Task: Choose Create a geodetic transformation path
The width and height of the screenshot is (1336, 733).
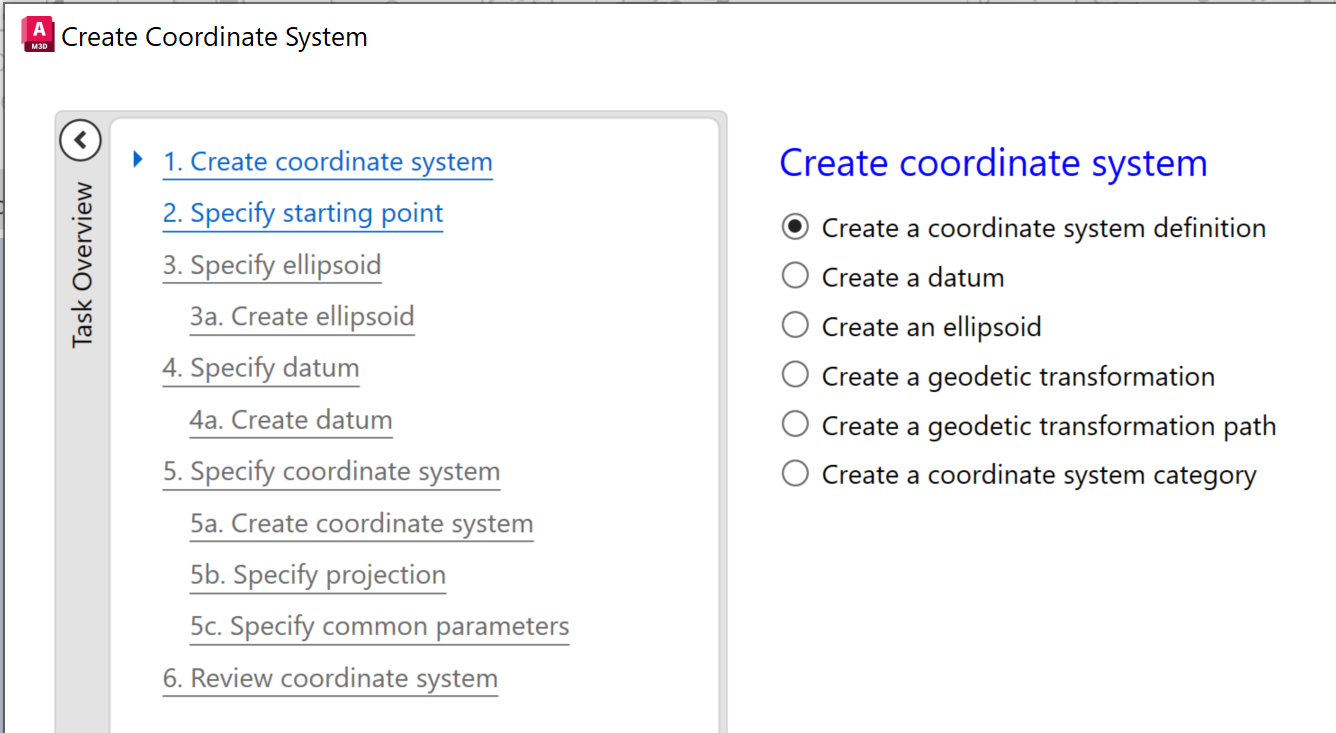Action: coord(794,423)
